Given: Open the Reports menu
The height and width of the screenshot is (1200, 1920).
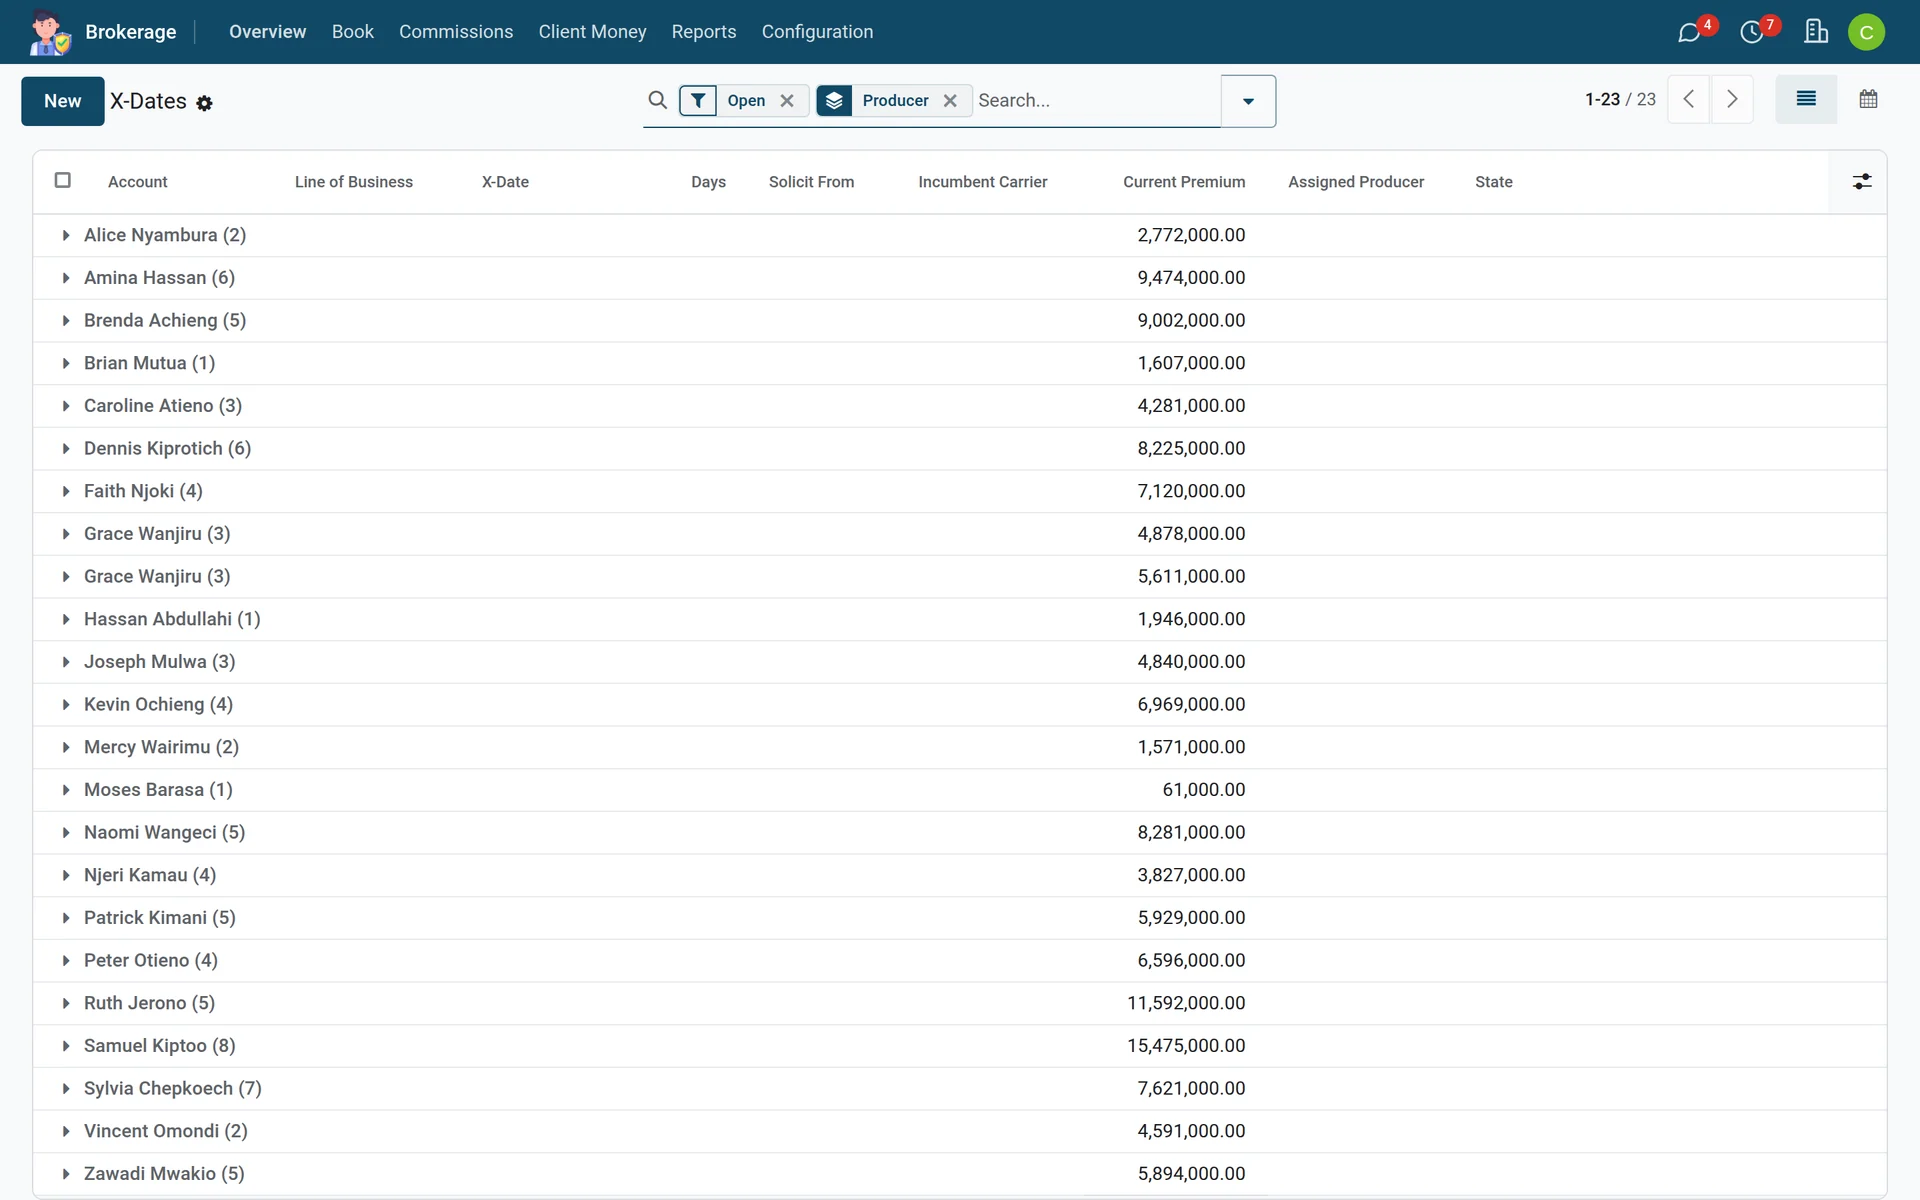Looking at the screenshot, I should pos(704,32).
